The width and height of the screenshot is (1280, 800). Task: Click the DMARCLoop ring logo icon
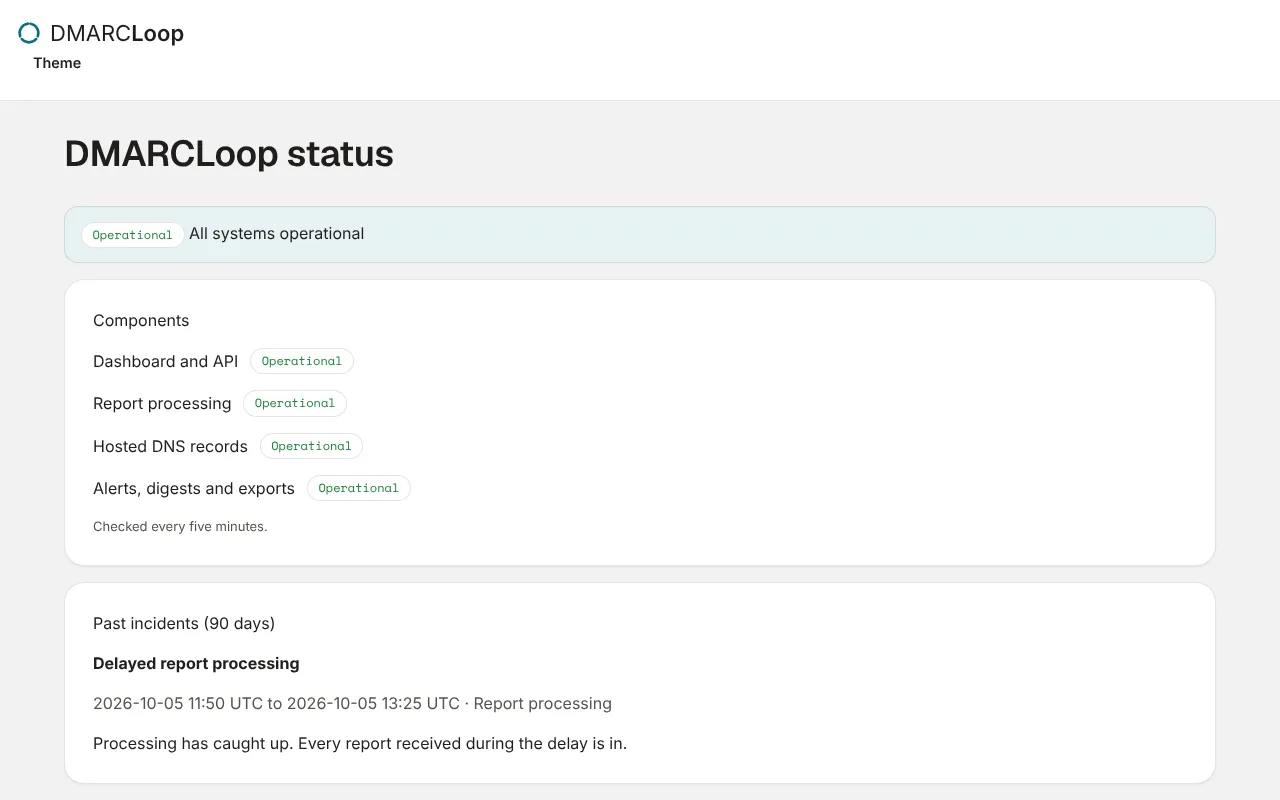pos(29,33)
